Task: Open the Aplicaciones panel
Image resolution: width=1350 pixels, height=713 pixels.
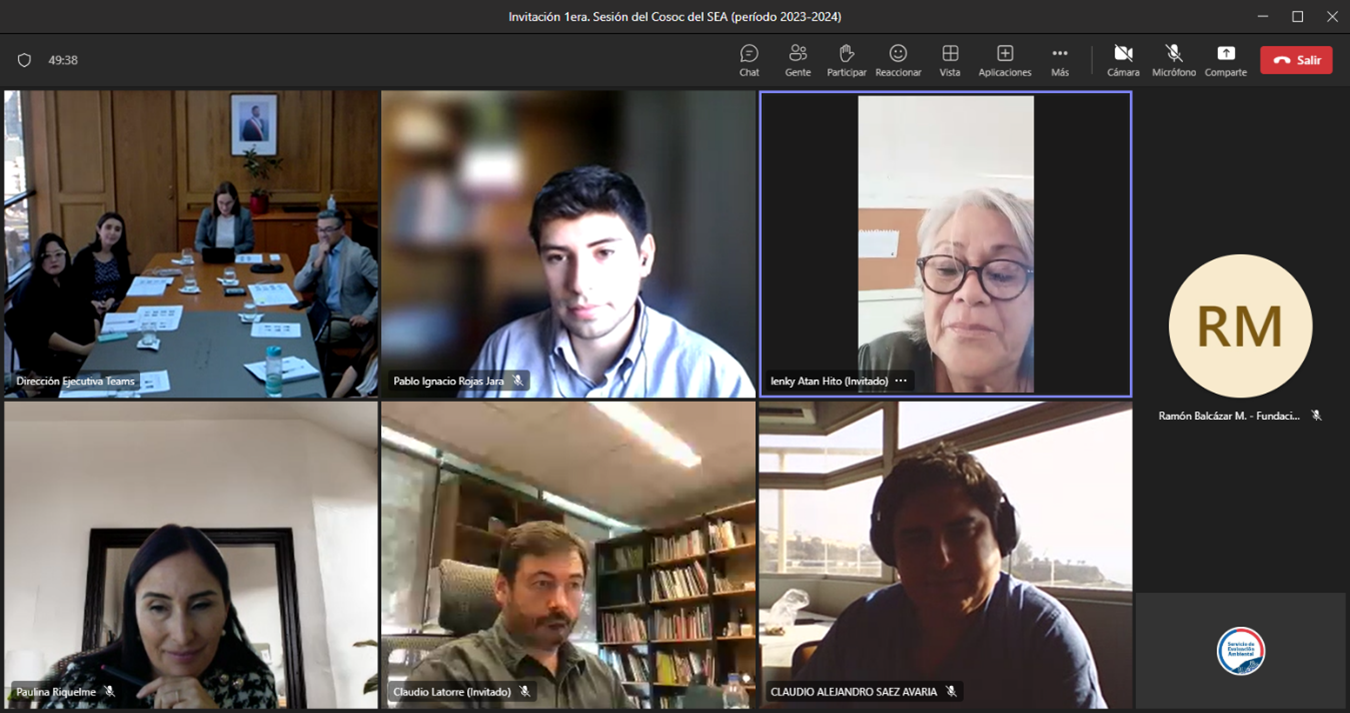Action: point(1004,60)
